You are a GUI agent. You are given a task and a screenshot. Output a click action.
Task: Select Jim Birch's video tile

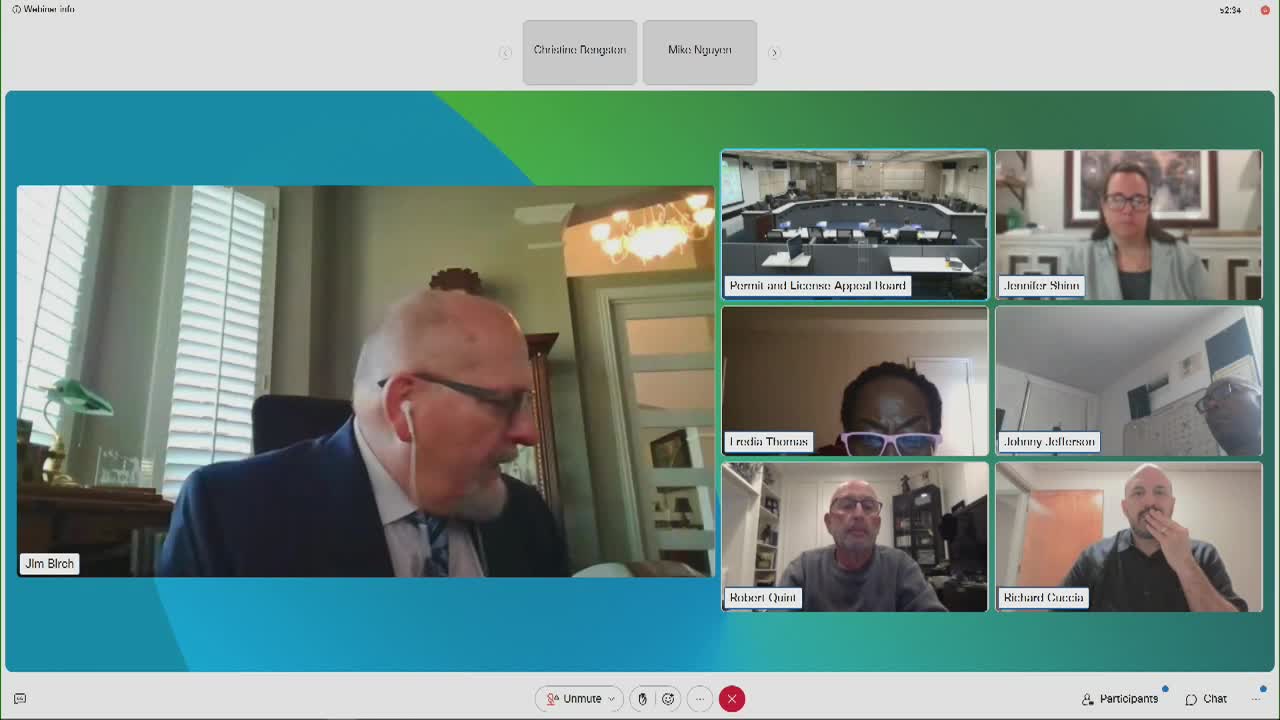pos(365,381)
